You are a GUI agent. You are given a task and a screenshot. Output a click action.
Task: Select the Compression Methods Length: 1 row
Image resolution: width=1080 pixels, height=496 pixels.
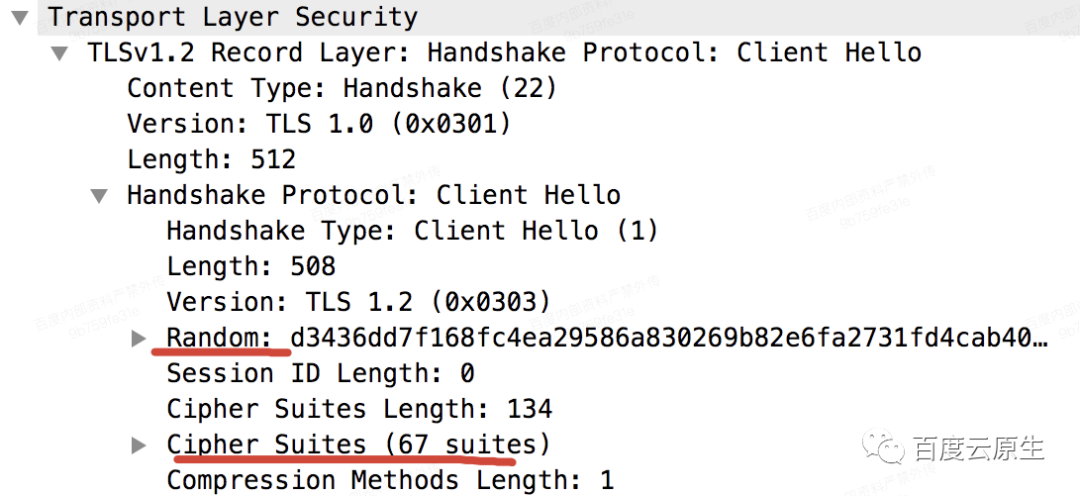(390, 479)
